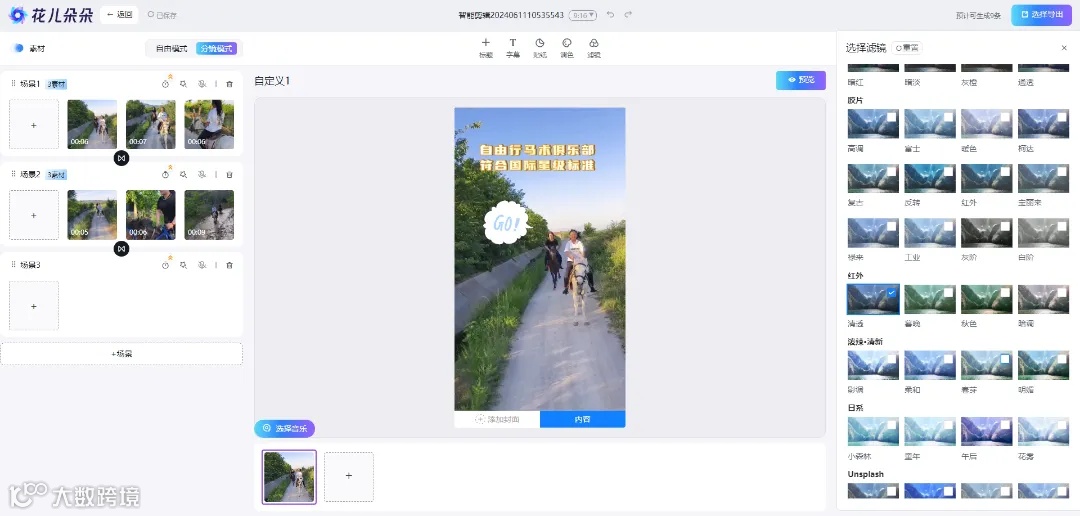Select the 花雾 filter thumbnail
Screen dimensions: 1080x516
coord(1043,431)
